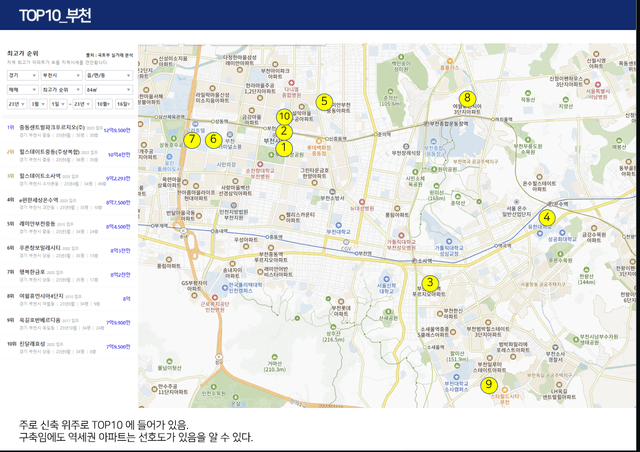Click the 12억9,500만 price value
The width and height of the screenshot is (640, 452).
click(117, 130)
